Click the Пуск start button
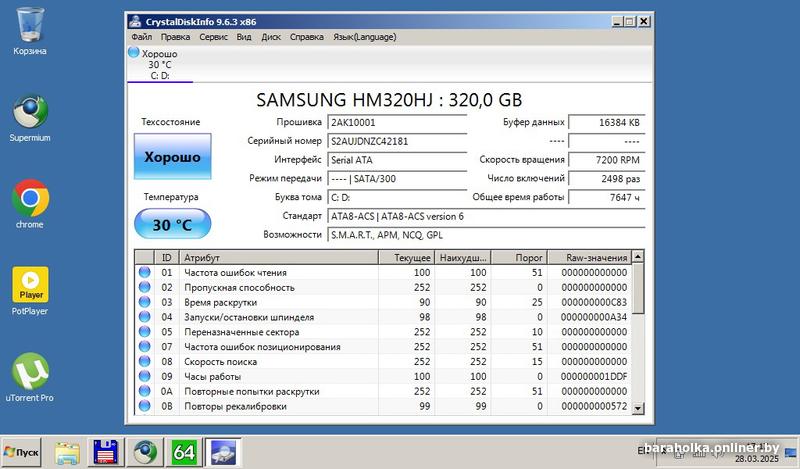800x469 pixels. point(21,452)
